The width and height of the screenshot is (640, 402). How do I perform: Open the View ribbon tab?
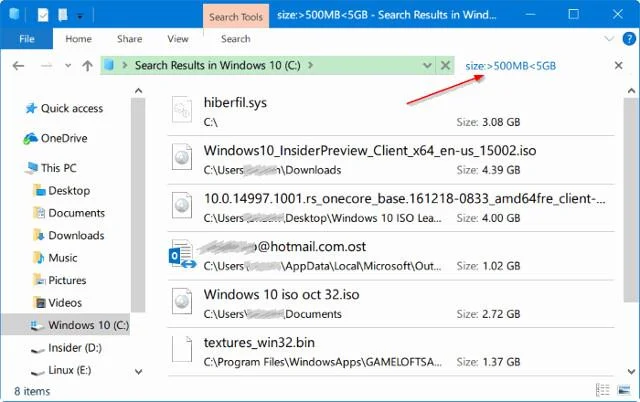coord(178,39)
